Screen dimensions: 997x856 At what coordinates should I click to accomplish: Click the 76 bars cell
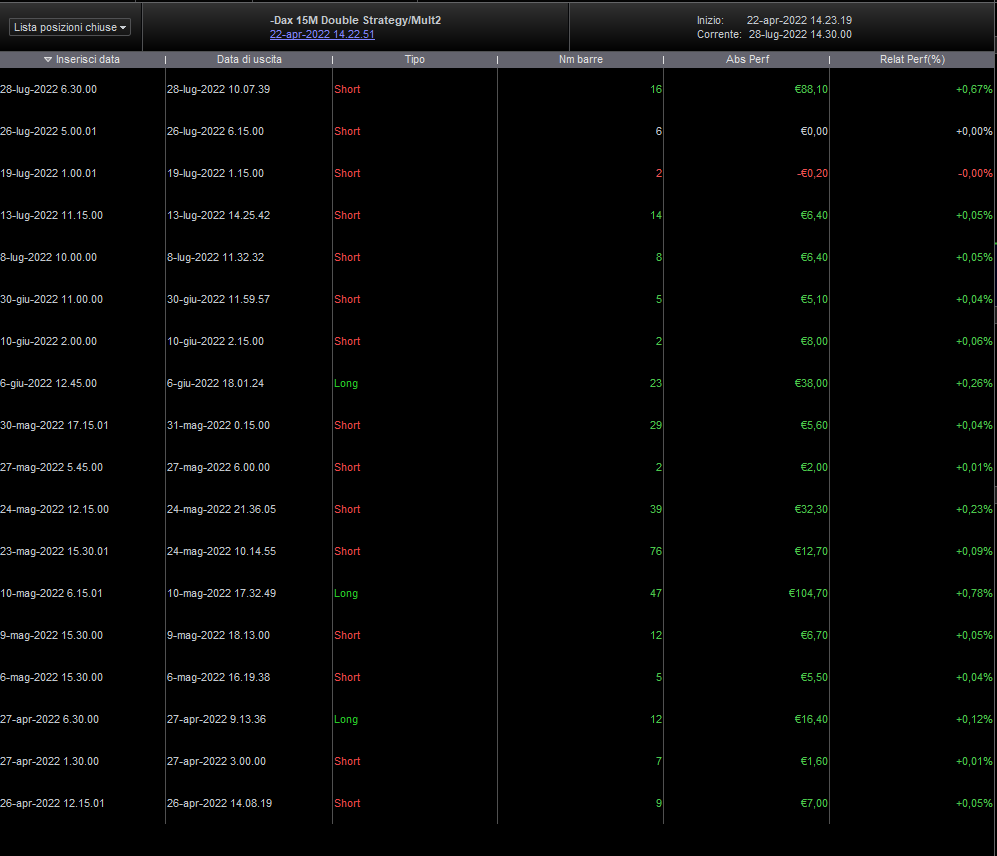click(x=656, y=551)
